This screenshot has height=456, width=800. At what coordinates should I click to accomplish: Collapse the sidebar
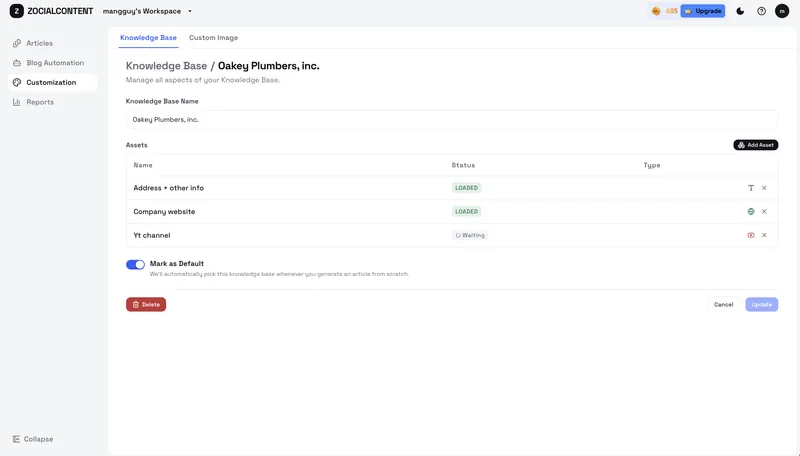[x=33, y=439]
